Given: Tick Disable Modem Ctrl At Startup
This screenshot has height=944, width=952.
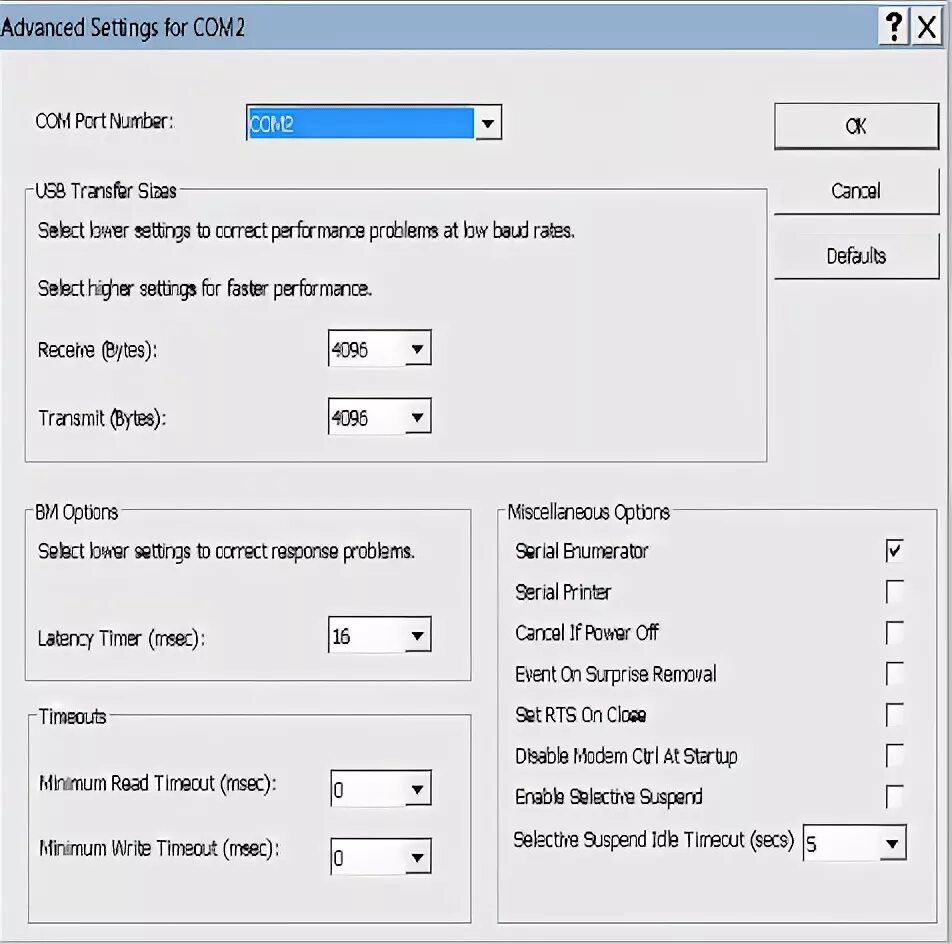Looking at the screenshot, I should [894, 755].
